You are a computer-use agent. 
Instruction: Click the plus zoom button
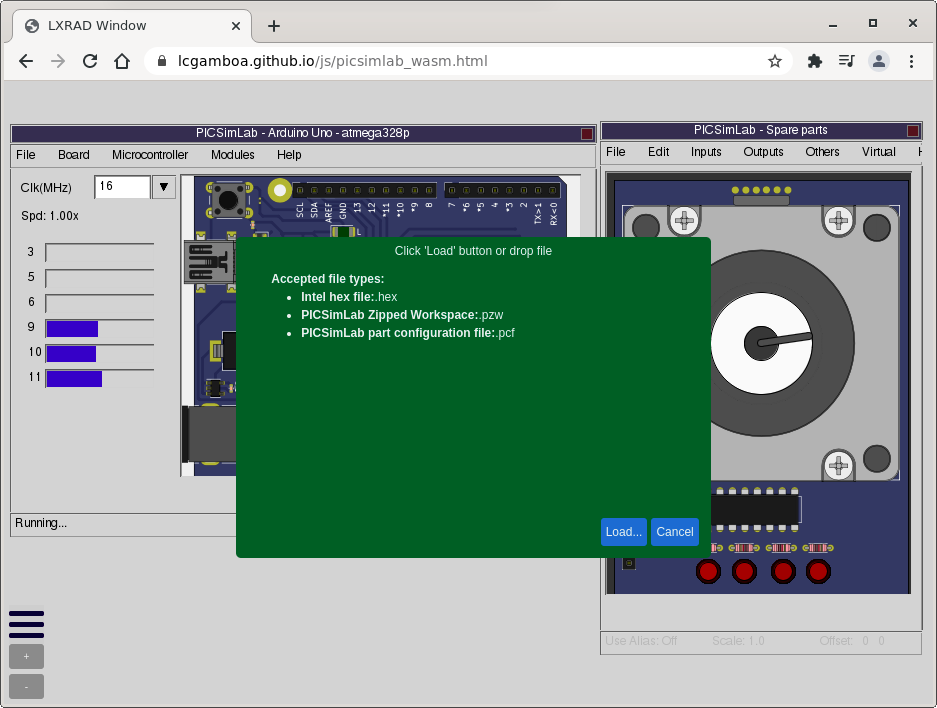26,657
